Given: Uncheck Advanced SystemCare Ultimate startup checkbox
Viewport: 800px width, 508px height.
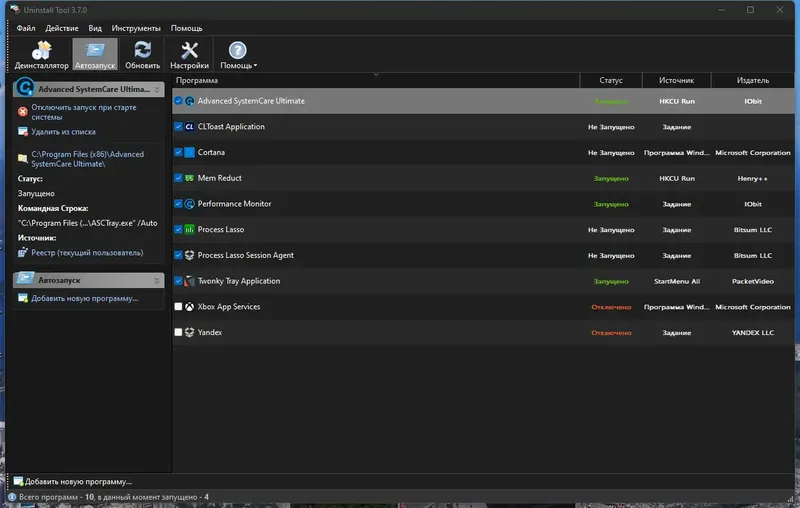Looking at the screenshot, I should point(178,100).
